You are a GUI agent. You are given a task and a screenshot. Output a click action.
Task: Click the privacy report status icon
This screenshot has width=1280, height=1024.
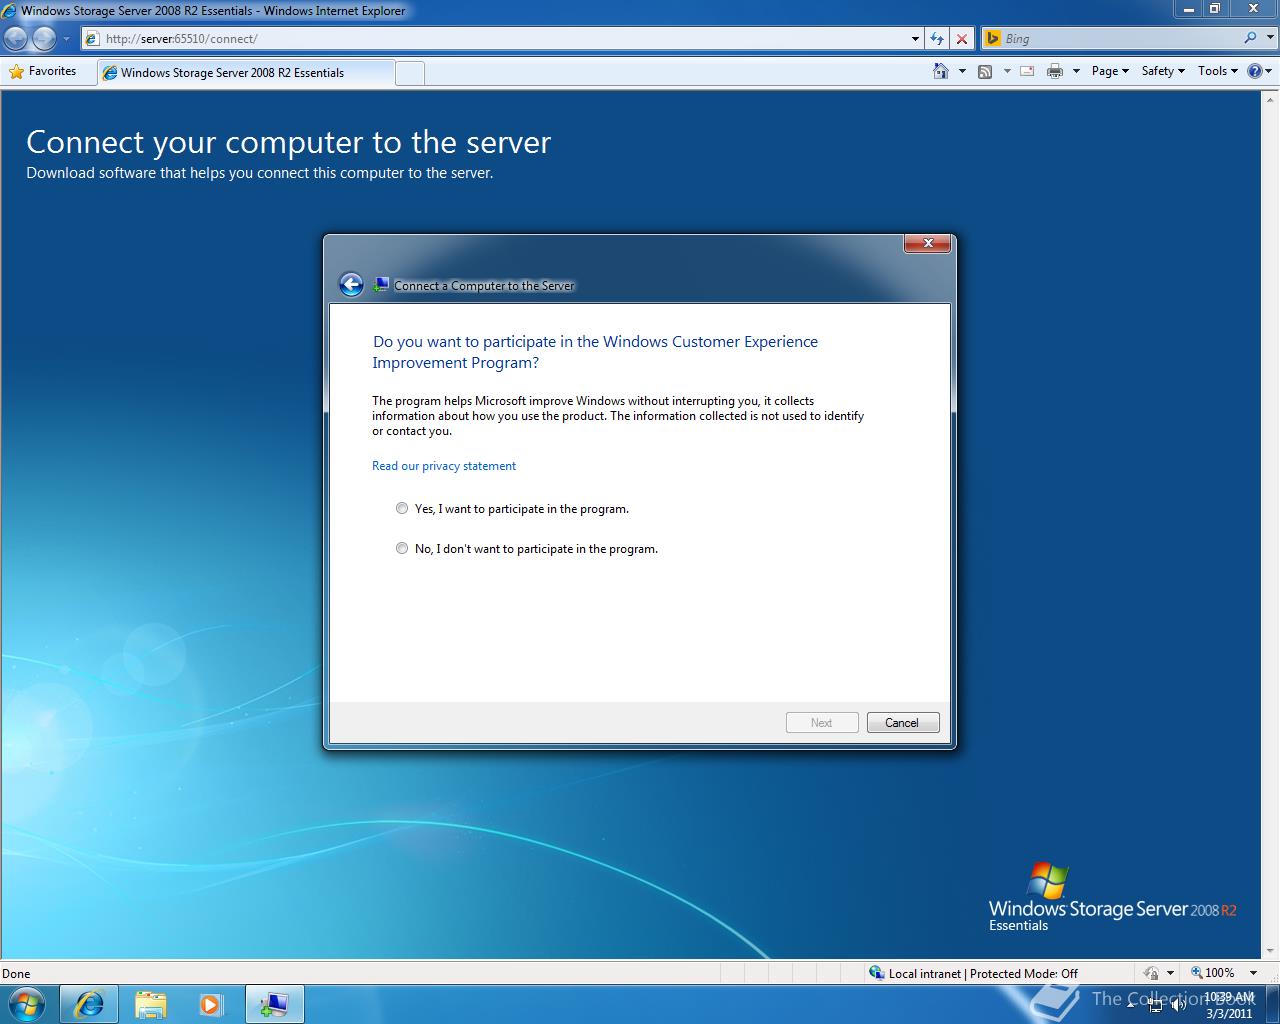(x=1151, y=973)
